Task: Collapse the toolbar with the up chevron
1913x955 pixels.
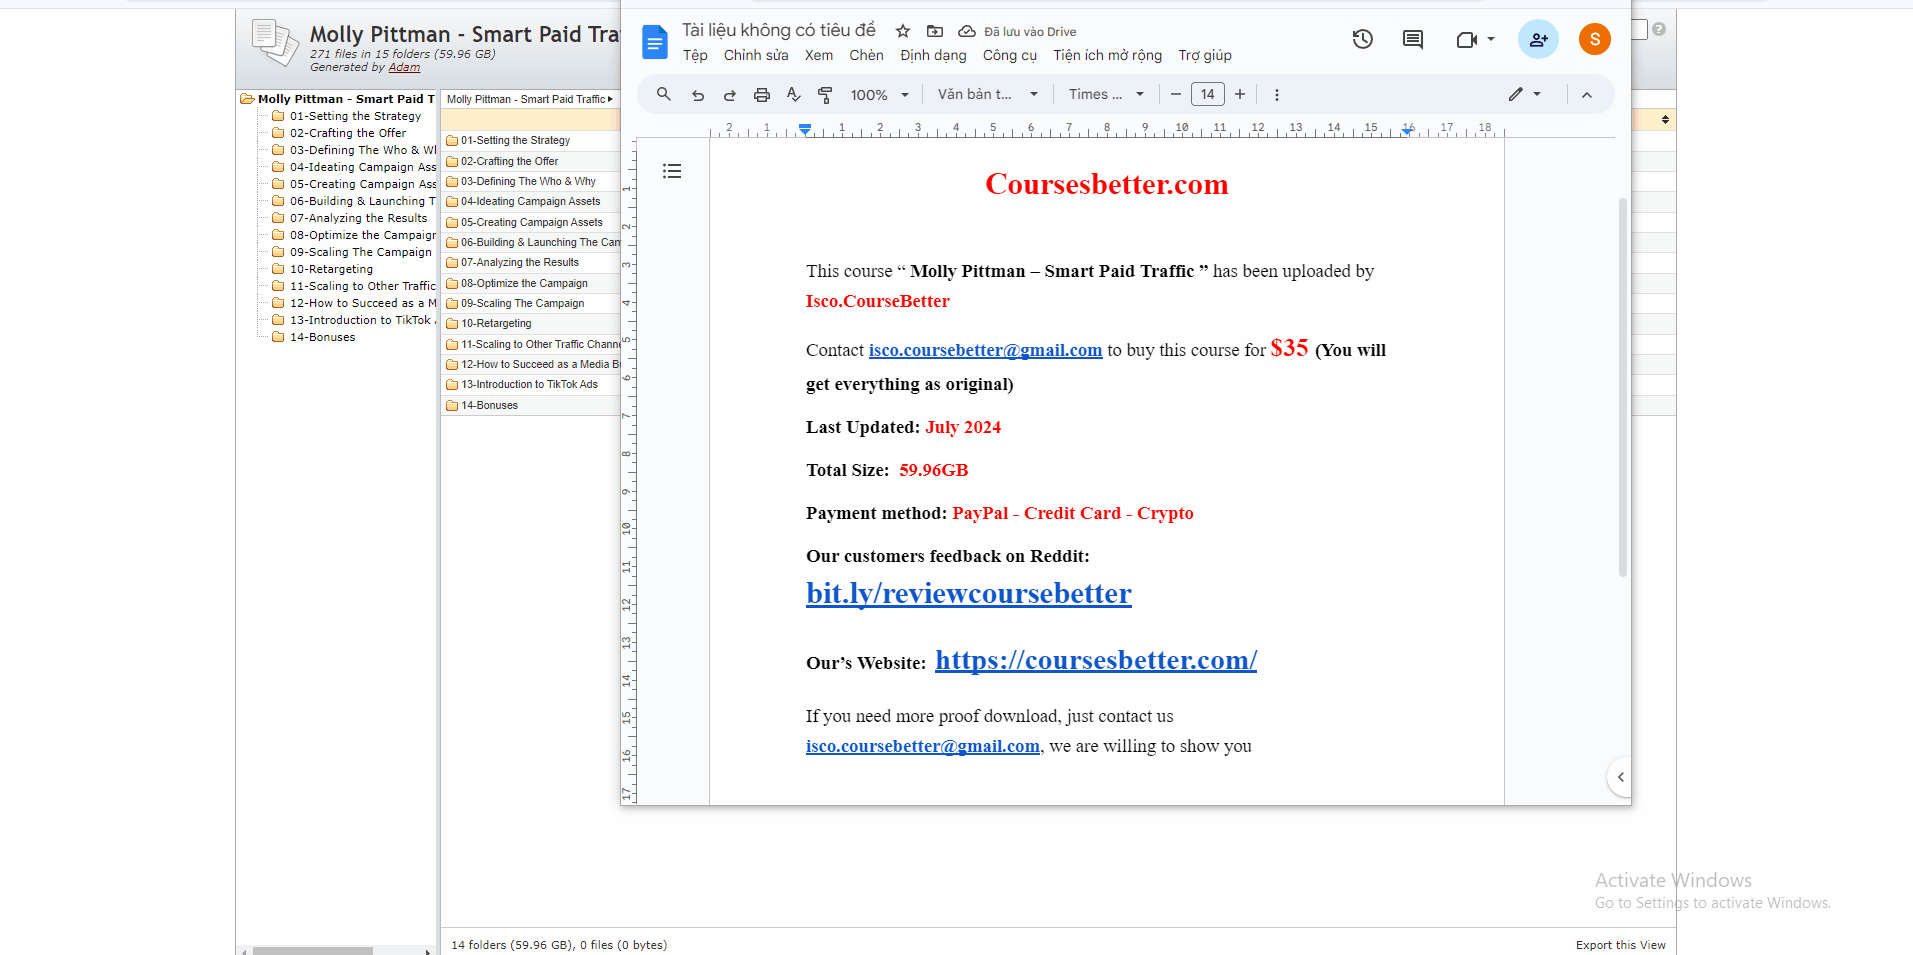Action: 1587,95
